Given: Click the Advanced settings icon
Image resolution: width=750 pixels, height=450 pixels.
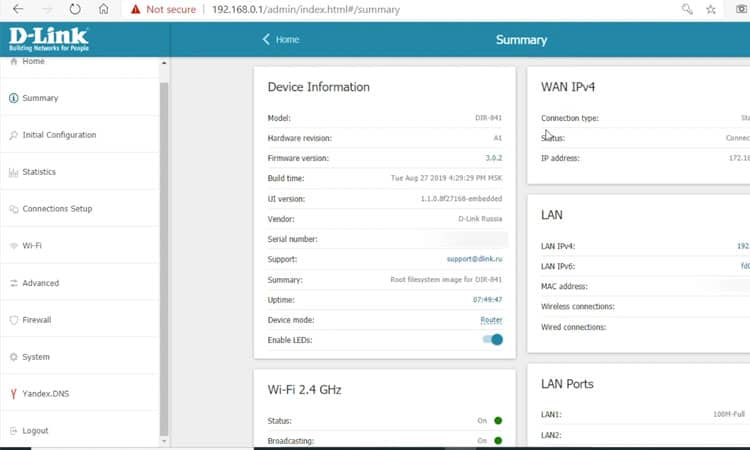Looking at the screenshot, I should point(13,283).
